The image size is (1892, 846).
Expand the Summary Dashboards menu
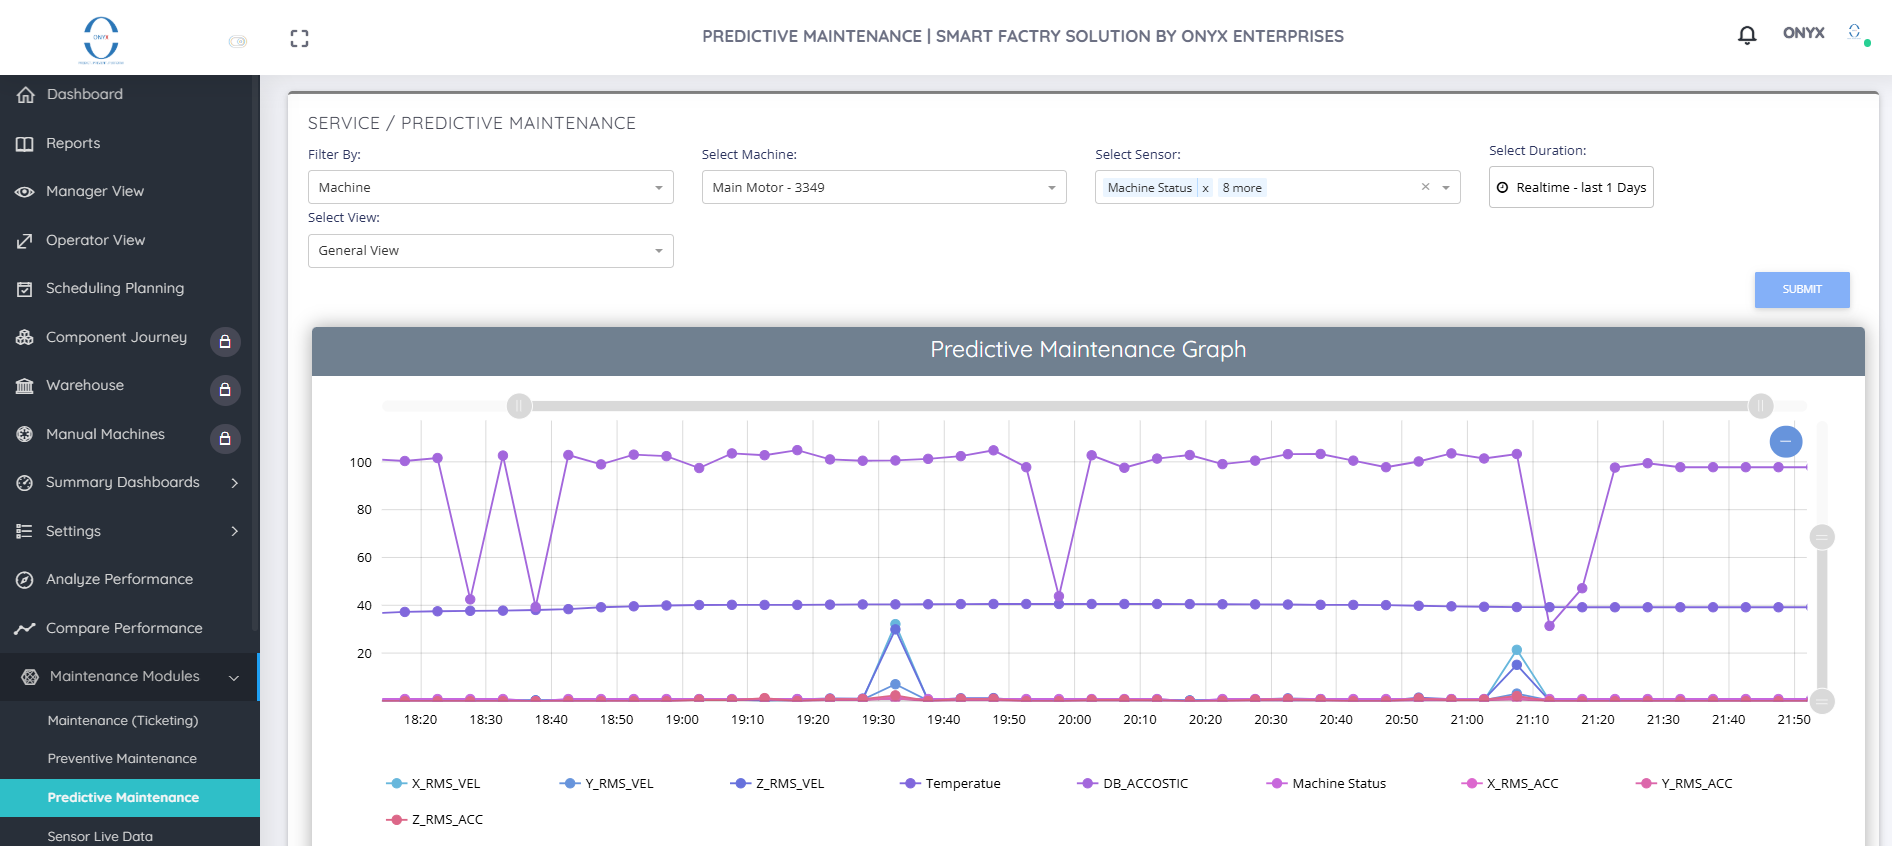129,483
